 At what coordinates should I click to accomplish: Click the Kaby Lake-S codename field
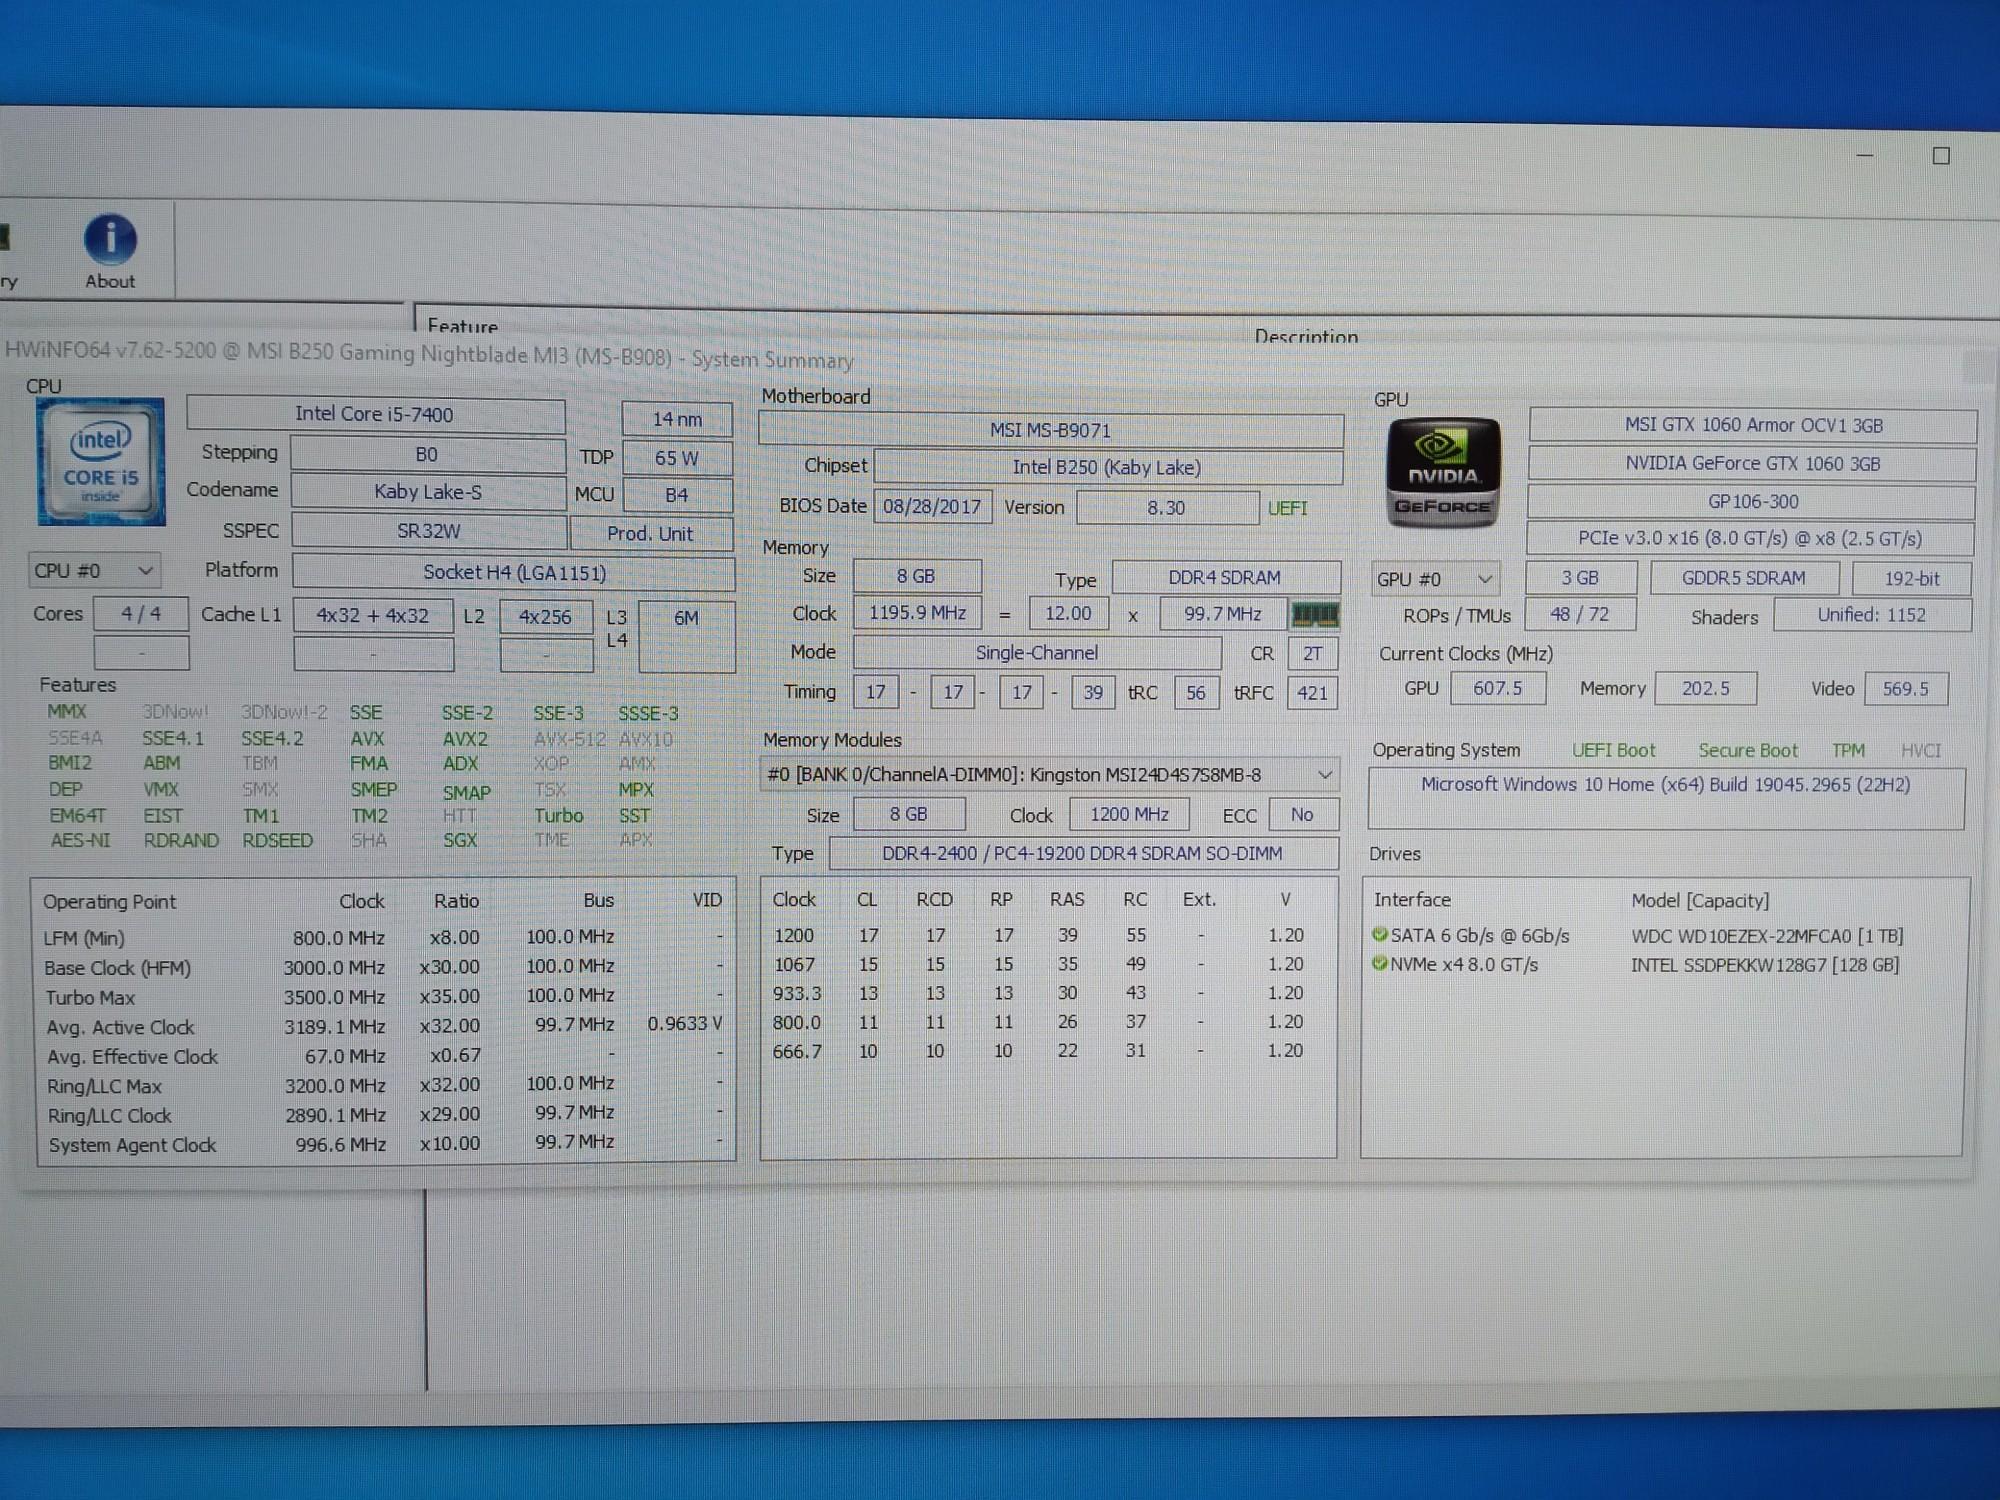(x=428, y=492)
